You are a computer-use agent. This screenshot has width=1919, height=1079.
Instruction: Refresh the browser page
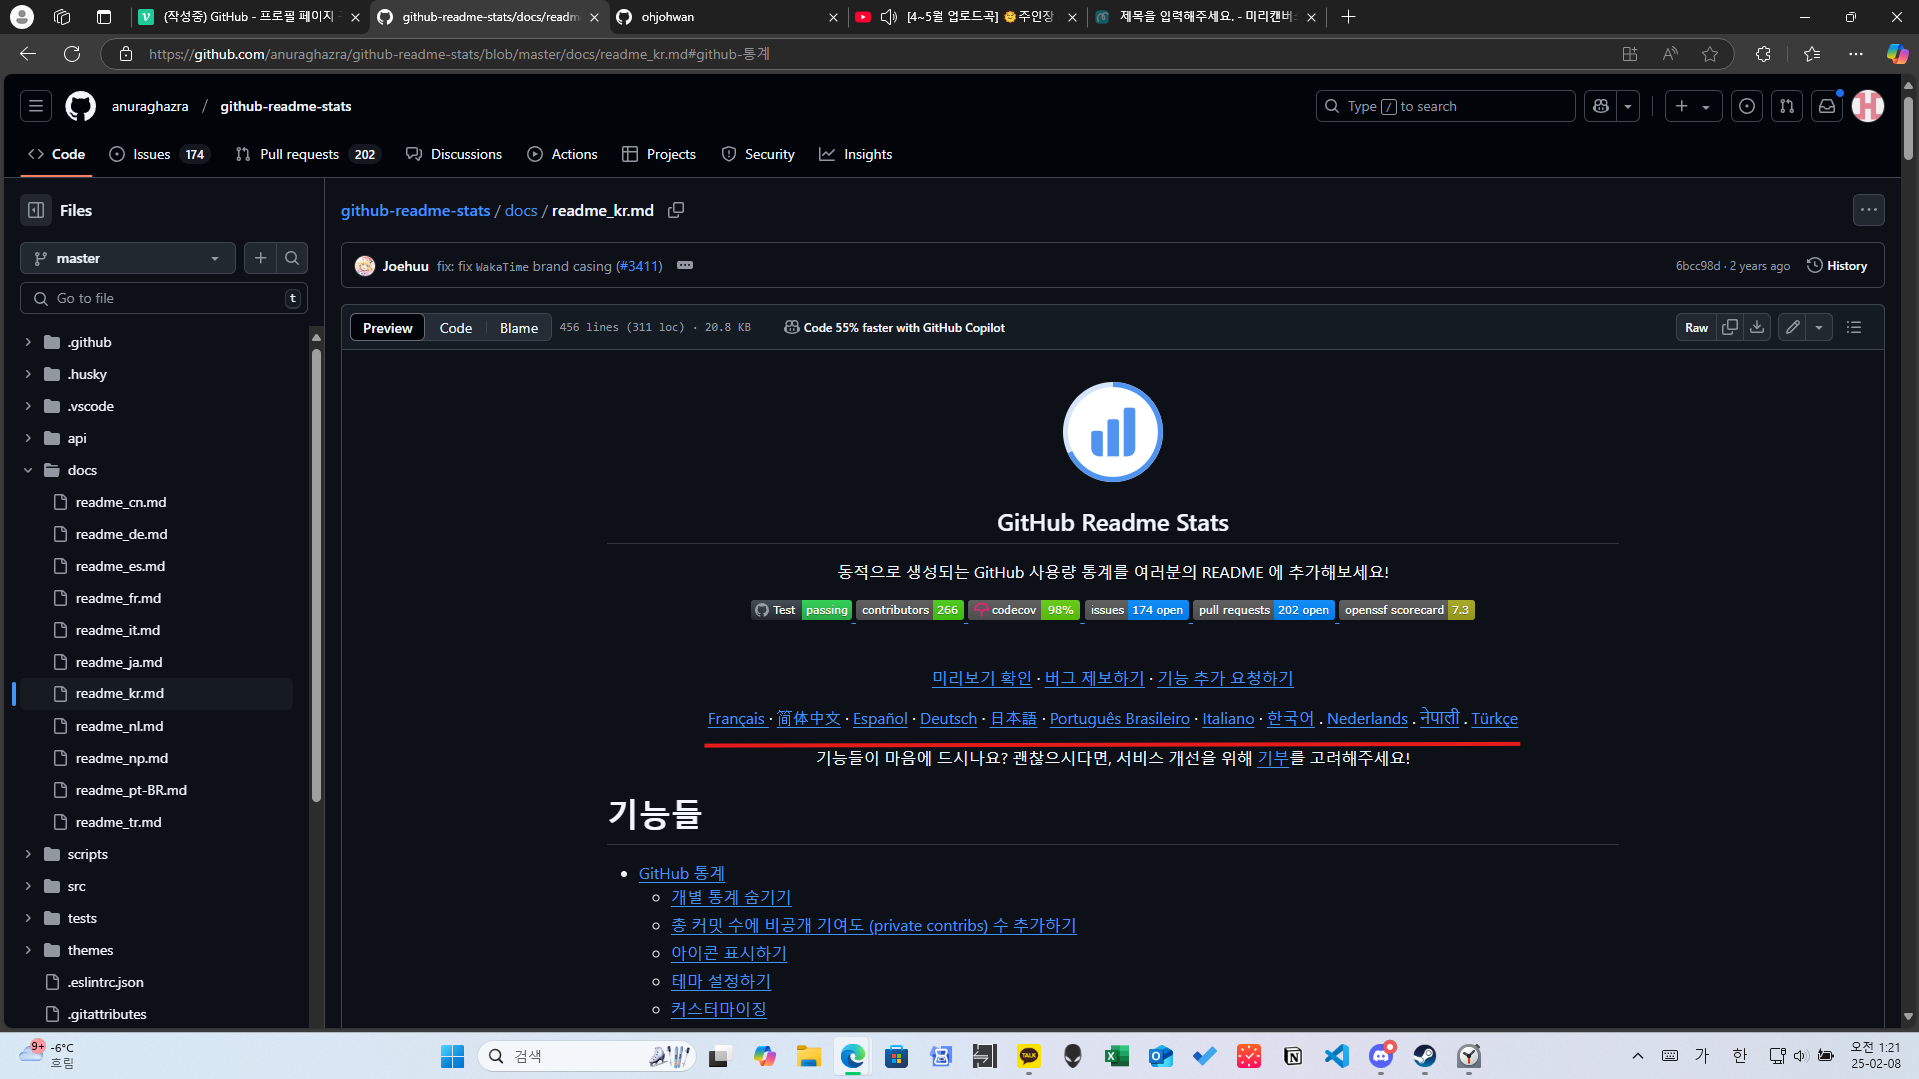(x=72, y=54)
